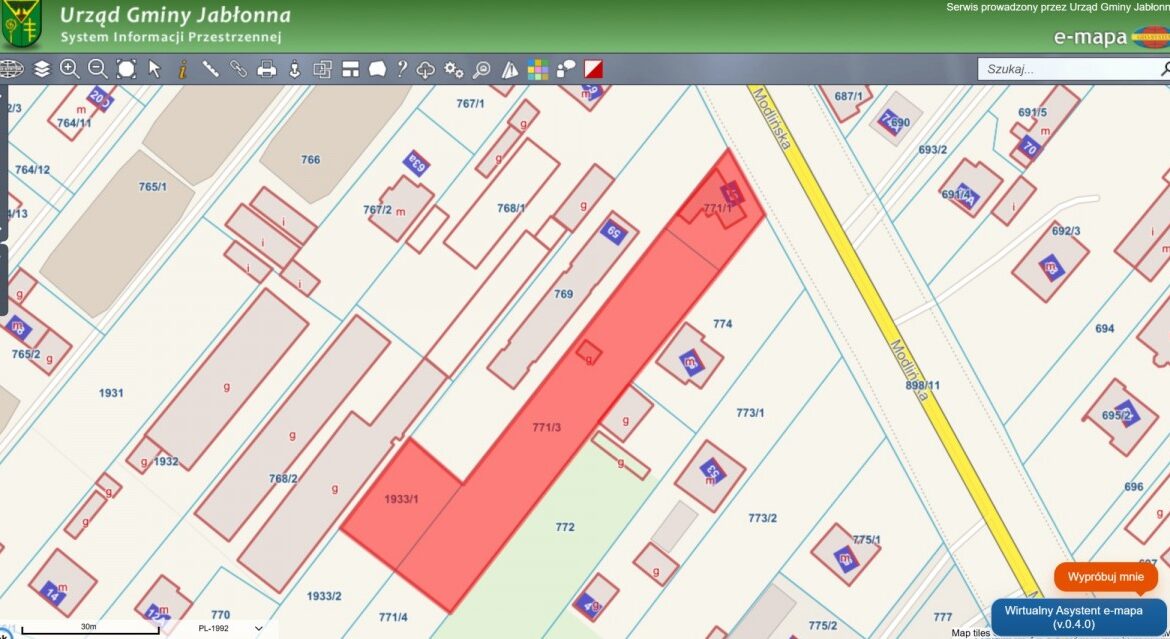1170x639 pixels.
Task: Focus the Szukaj search field
Action: tap(1073, 69)
